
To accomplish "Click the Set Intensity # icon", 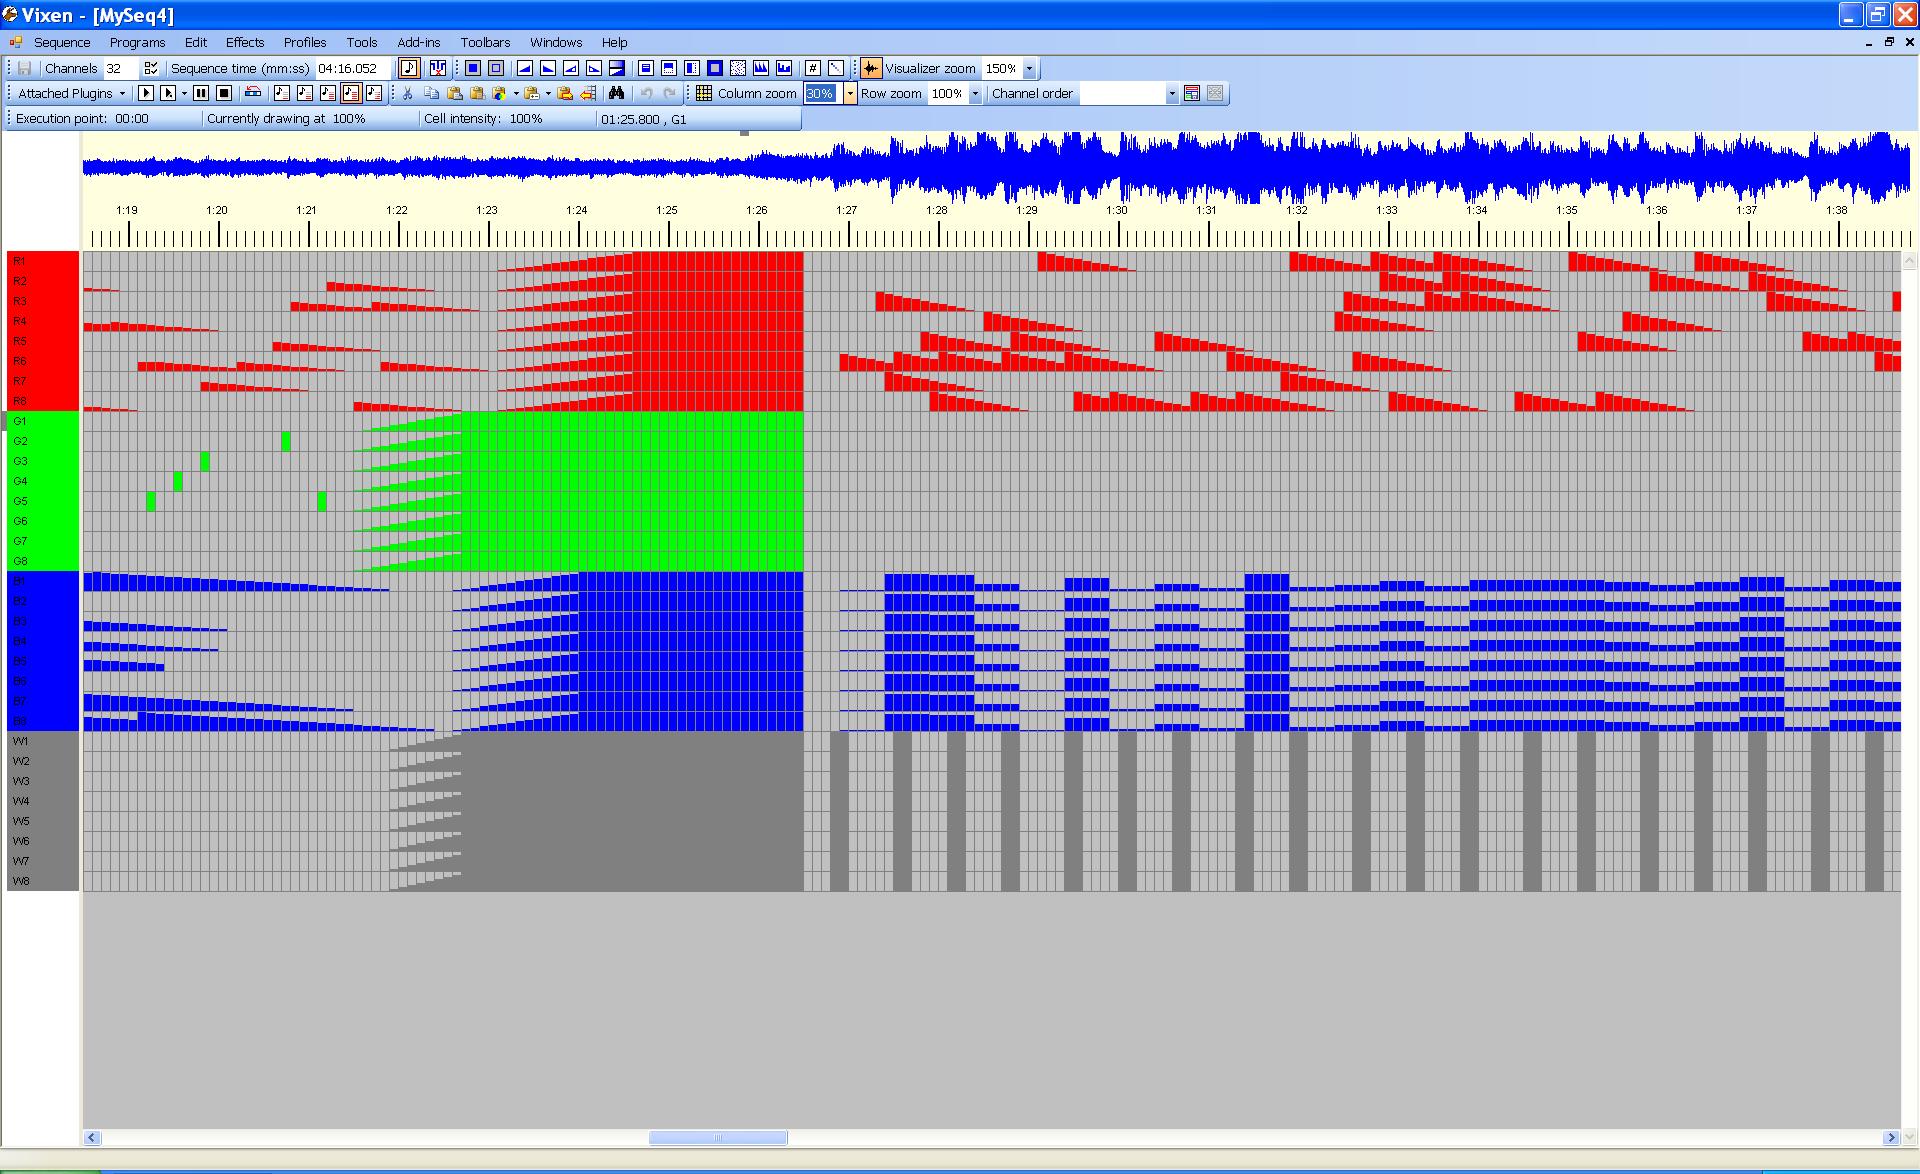I will click(x=813, y=68).
